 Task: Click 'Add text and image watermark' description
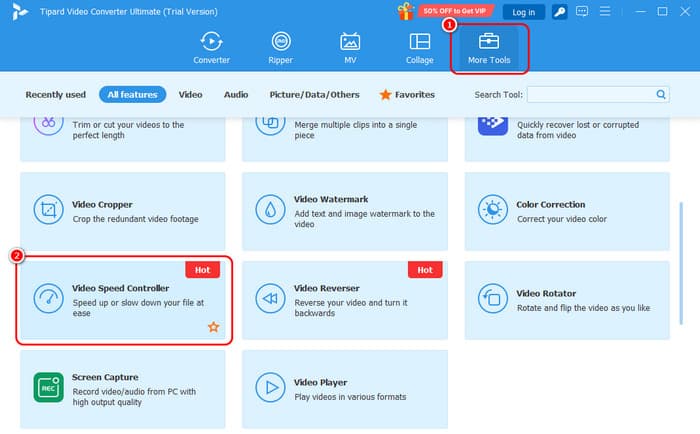[x=364, y=219]
